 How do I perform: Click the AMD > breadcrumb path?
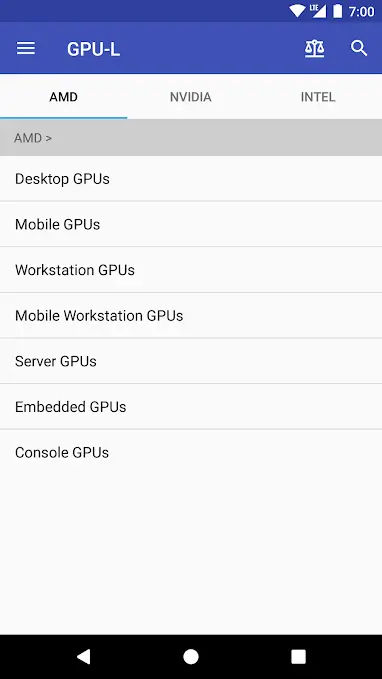coord(33,138)
